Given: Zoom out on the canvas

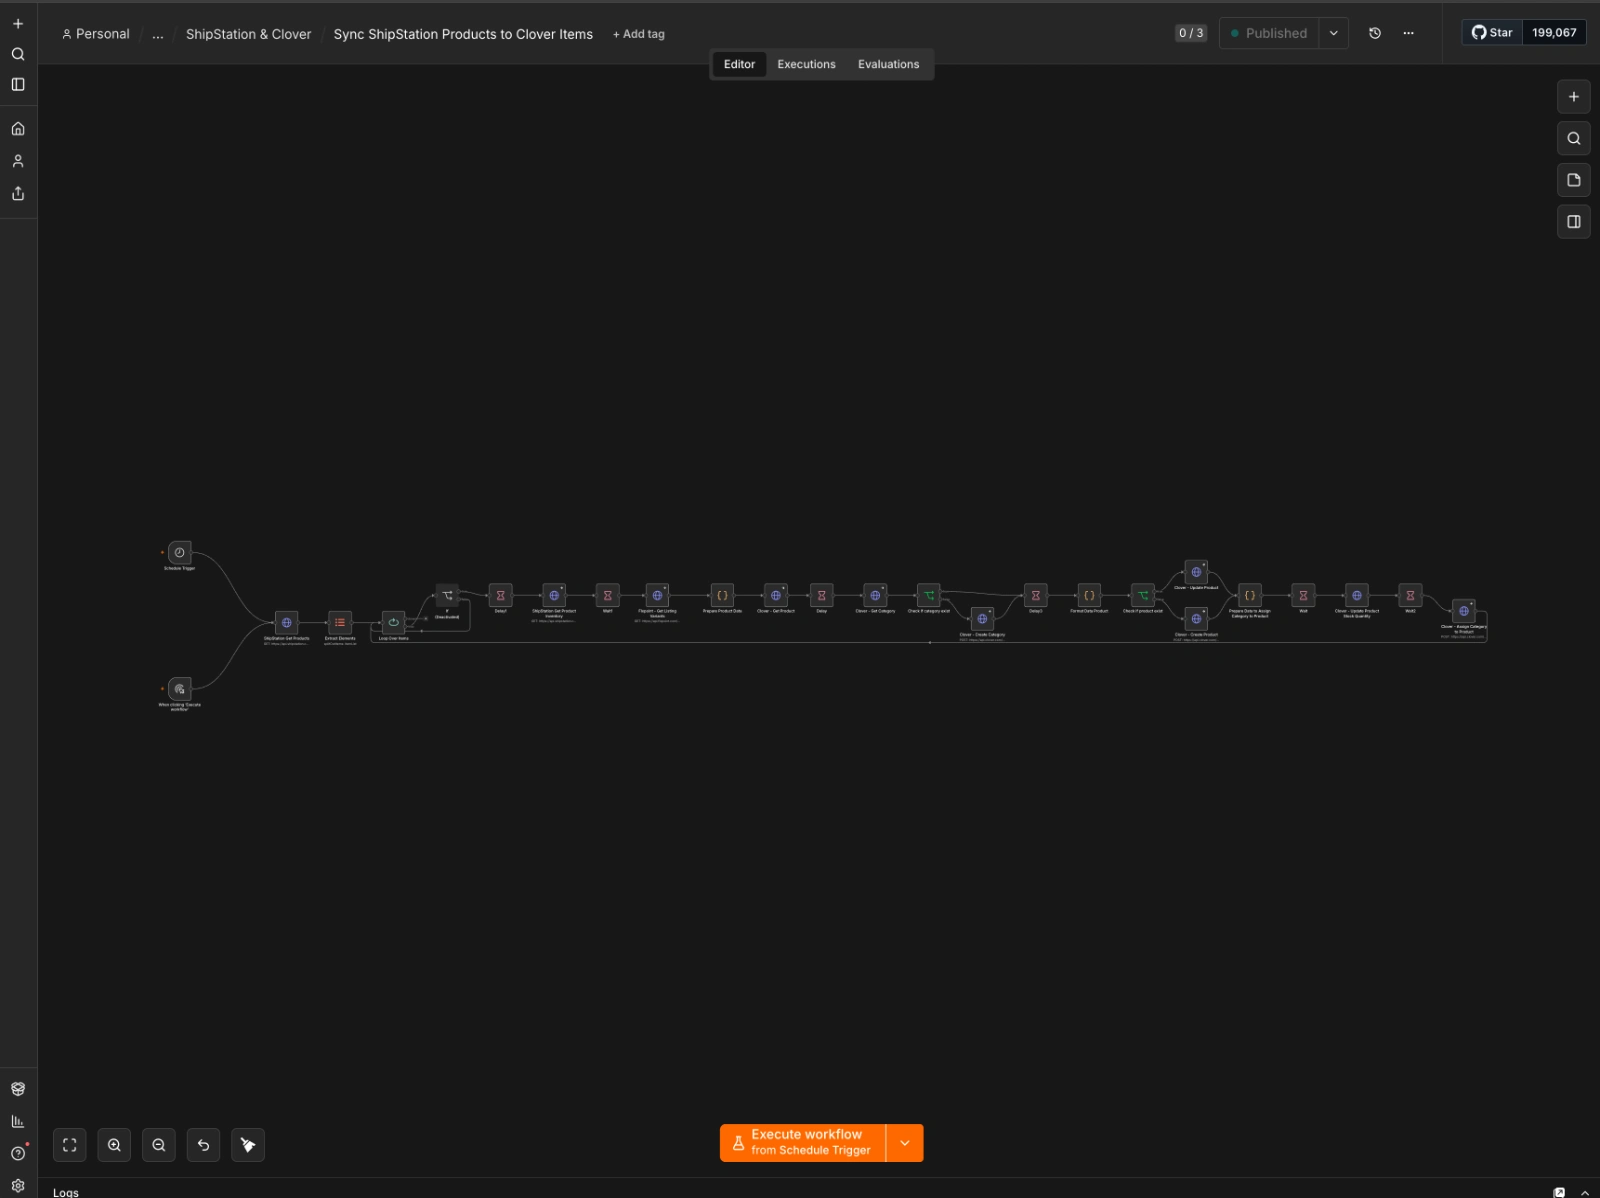Looking at the screenshot, I should (x=159, y=1145).
